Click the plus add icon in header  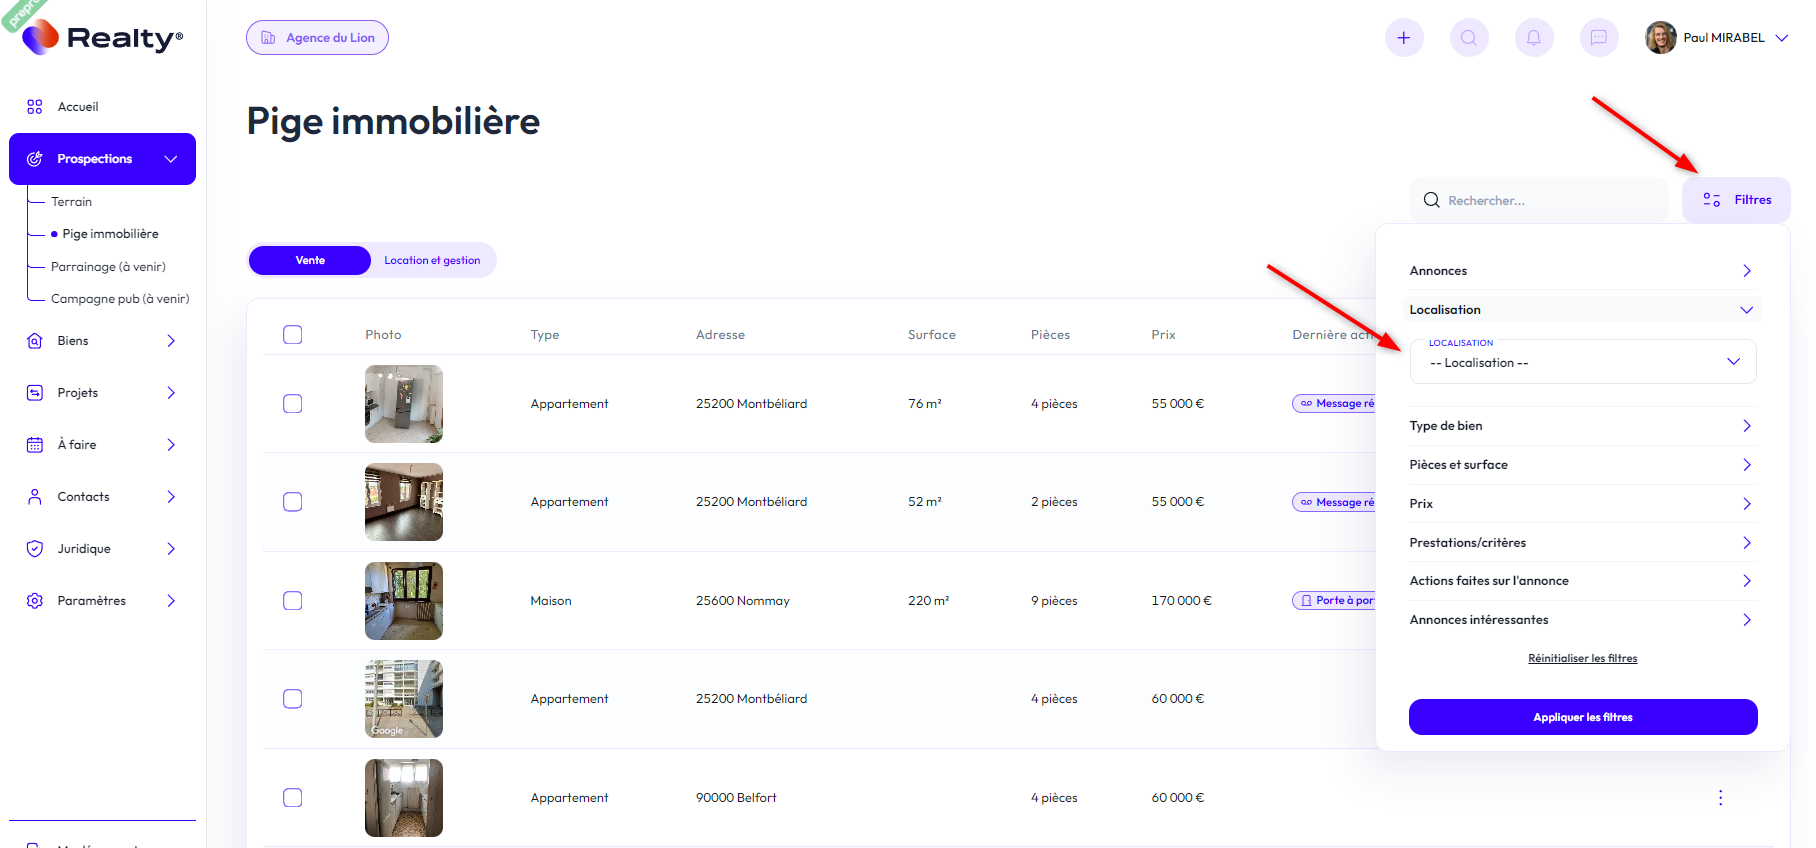click(x=1403, y=38)
